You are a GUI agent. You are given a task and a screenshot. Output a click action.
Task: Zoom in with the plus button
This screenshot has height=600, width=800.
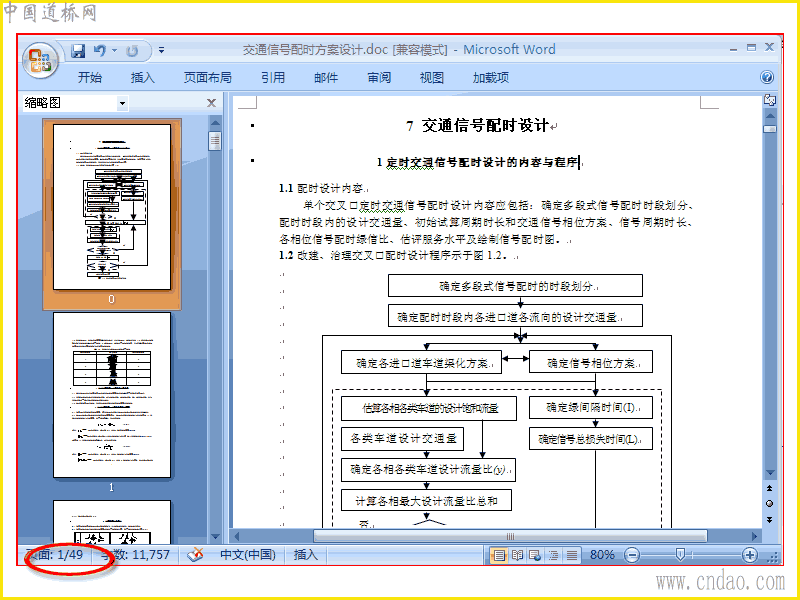pos(749,555)
